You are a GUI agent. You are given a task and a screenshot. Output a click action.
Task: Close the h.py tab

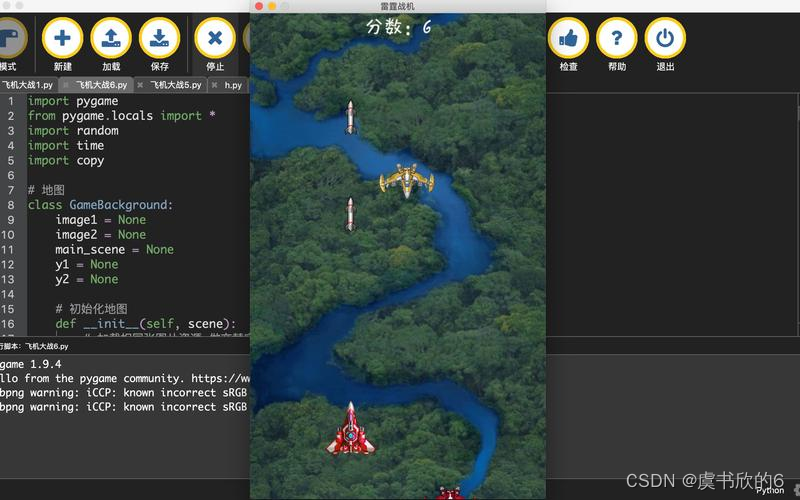[x=214, y=85]
